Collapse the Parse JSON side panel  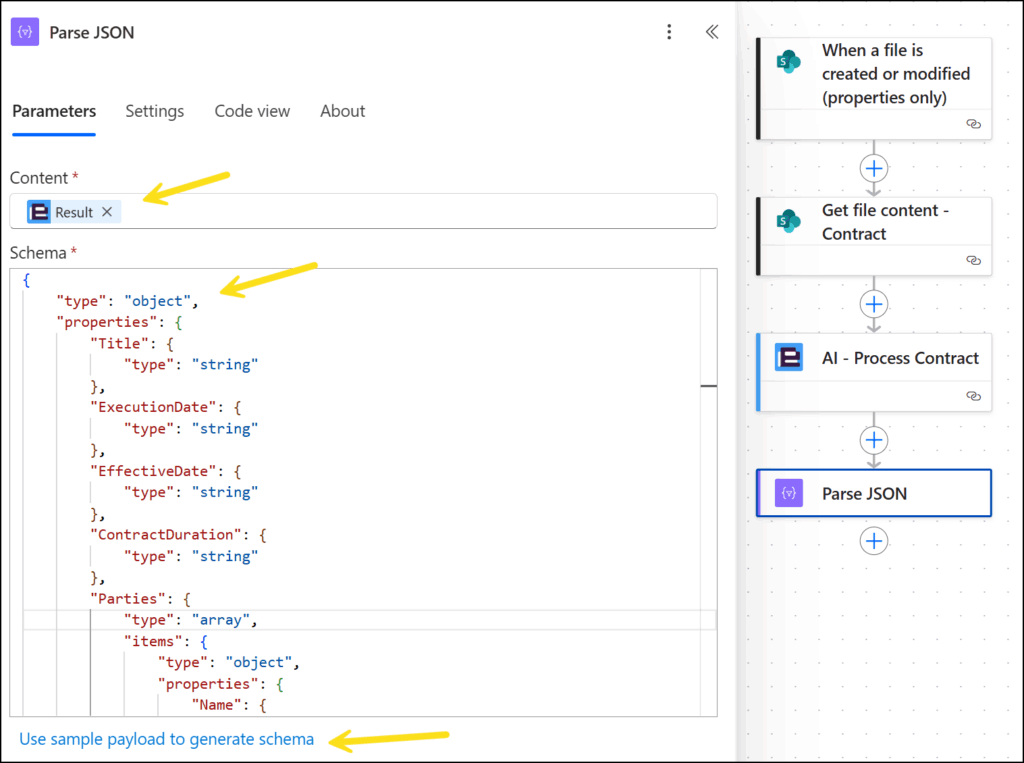click(712, 32)
